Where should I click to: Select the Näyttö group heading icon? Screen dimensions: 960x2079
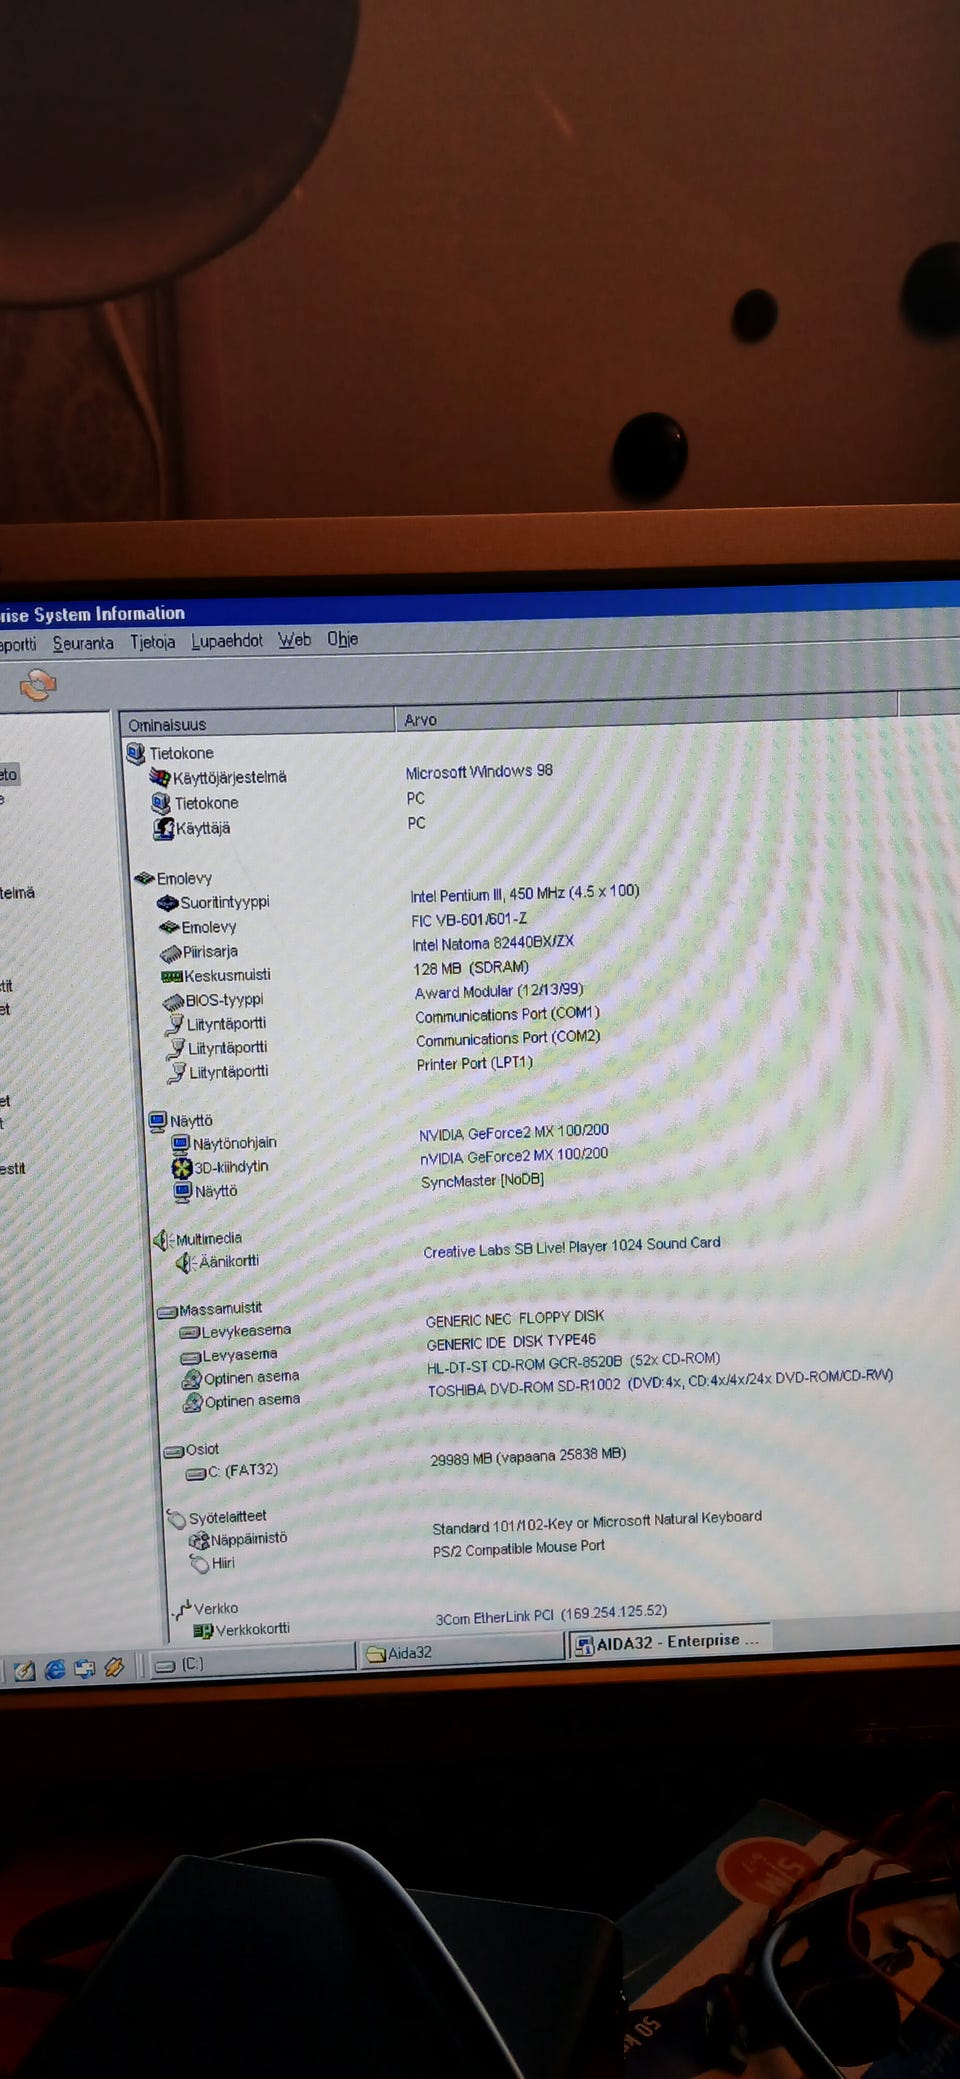pyautogui.click(x=158, y=1122)
